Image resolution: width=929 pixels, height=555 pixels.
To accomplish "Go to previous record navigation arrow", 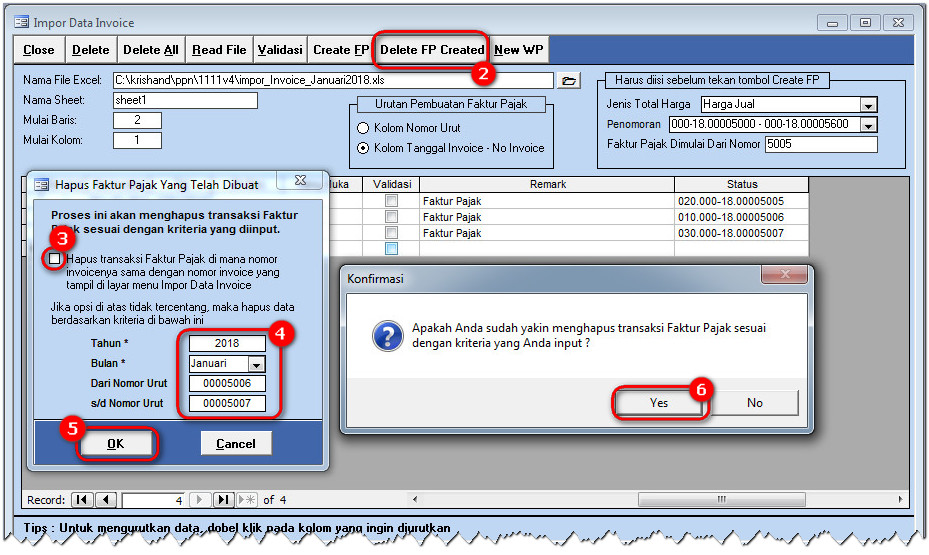I will [x=106, y=499].
